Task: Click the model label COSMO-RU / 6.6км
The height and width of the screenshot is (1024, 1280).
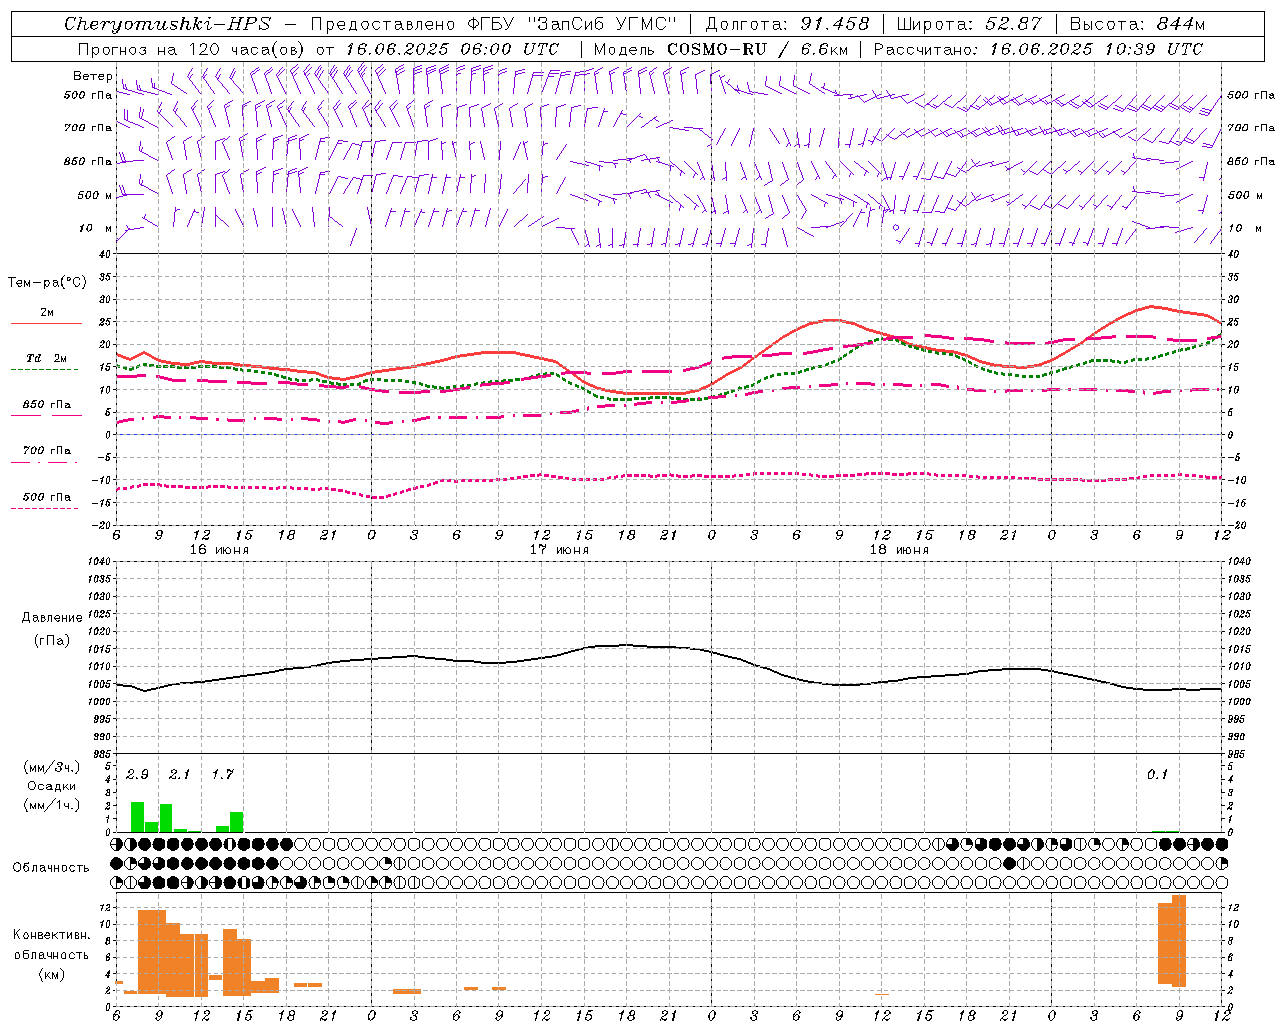Action: pyautogui.click(x=757, y=49)
